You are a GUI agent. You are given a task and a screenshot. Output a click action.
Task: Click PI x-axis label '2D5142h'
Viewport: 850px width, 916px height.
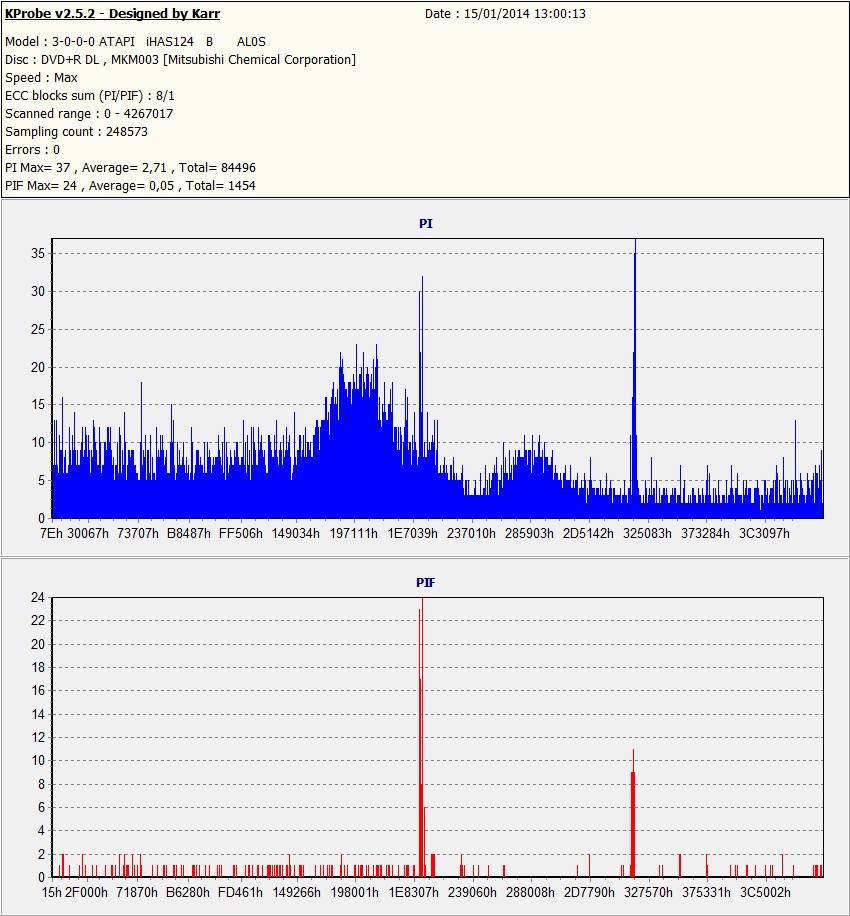pos(588,533)
